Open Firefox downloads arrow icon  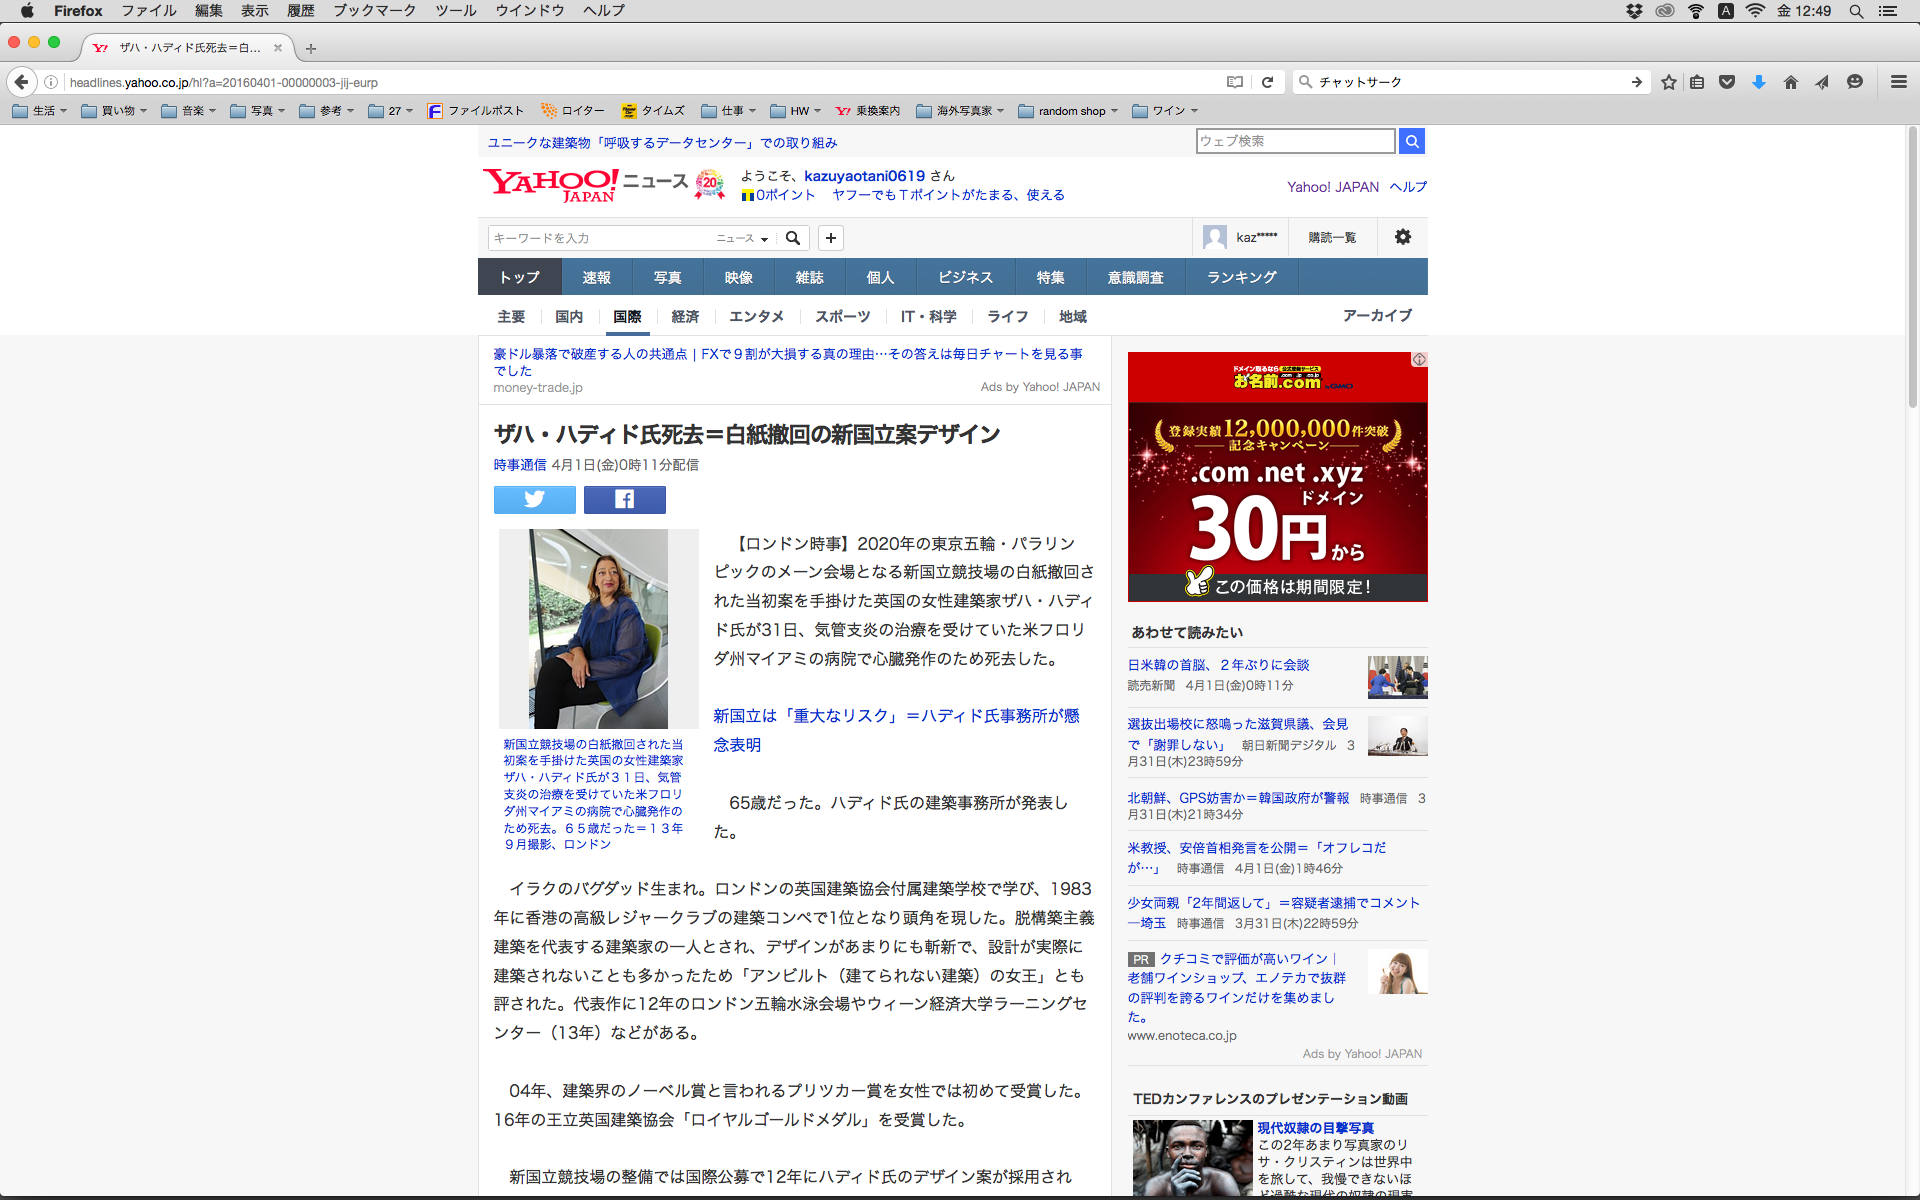1758,82
